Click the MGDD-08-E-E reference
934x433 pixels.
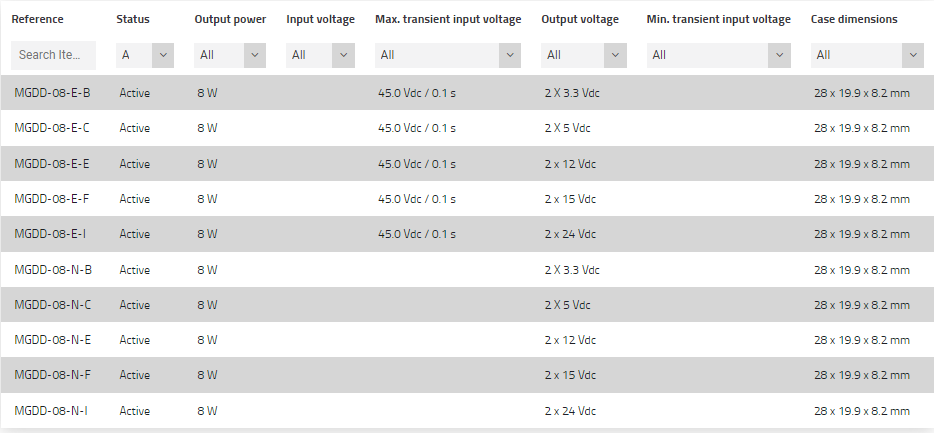pyautogui.click(x=53, y=164)
